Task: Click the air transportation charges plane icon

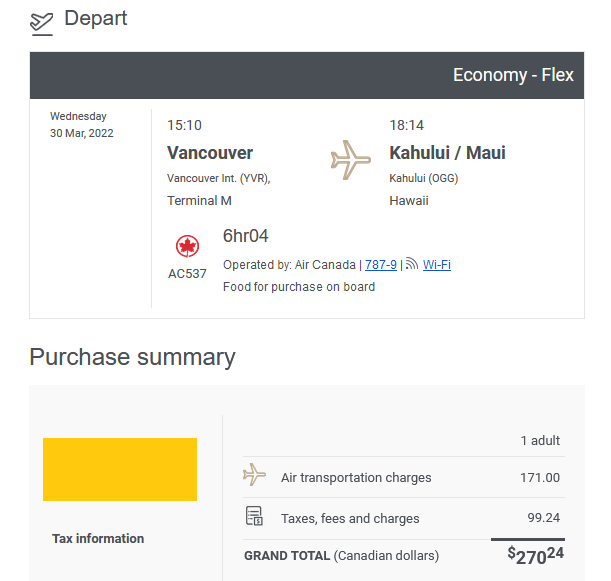Action: (x=255, y=477)
